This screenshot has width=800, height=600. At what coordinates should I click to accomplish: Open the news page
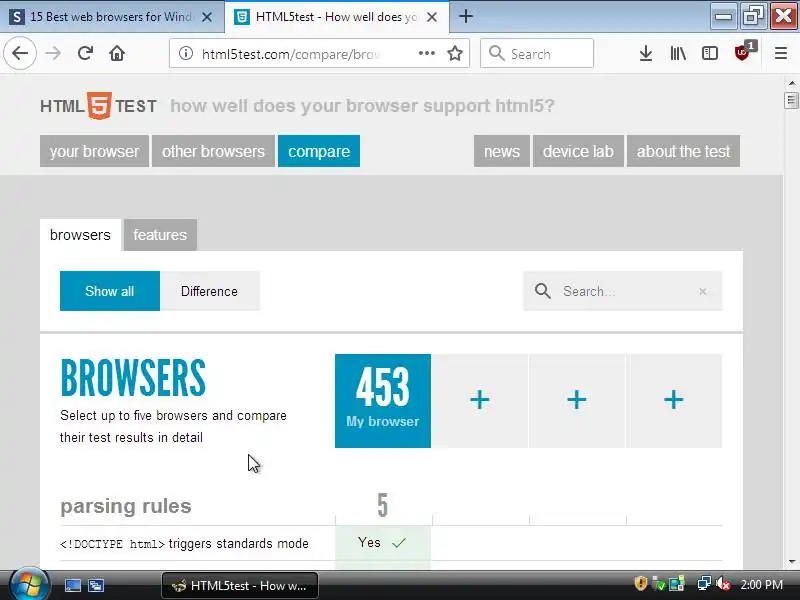click(x=502, y=151)
